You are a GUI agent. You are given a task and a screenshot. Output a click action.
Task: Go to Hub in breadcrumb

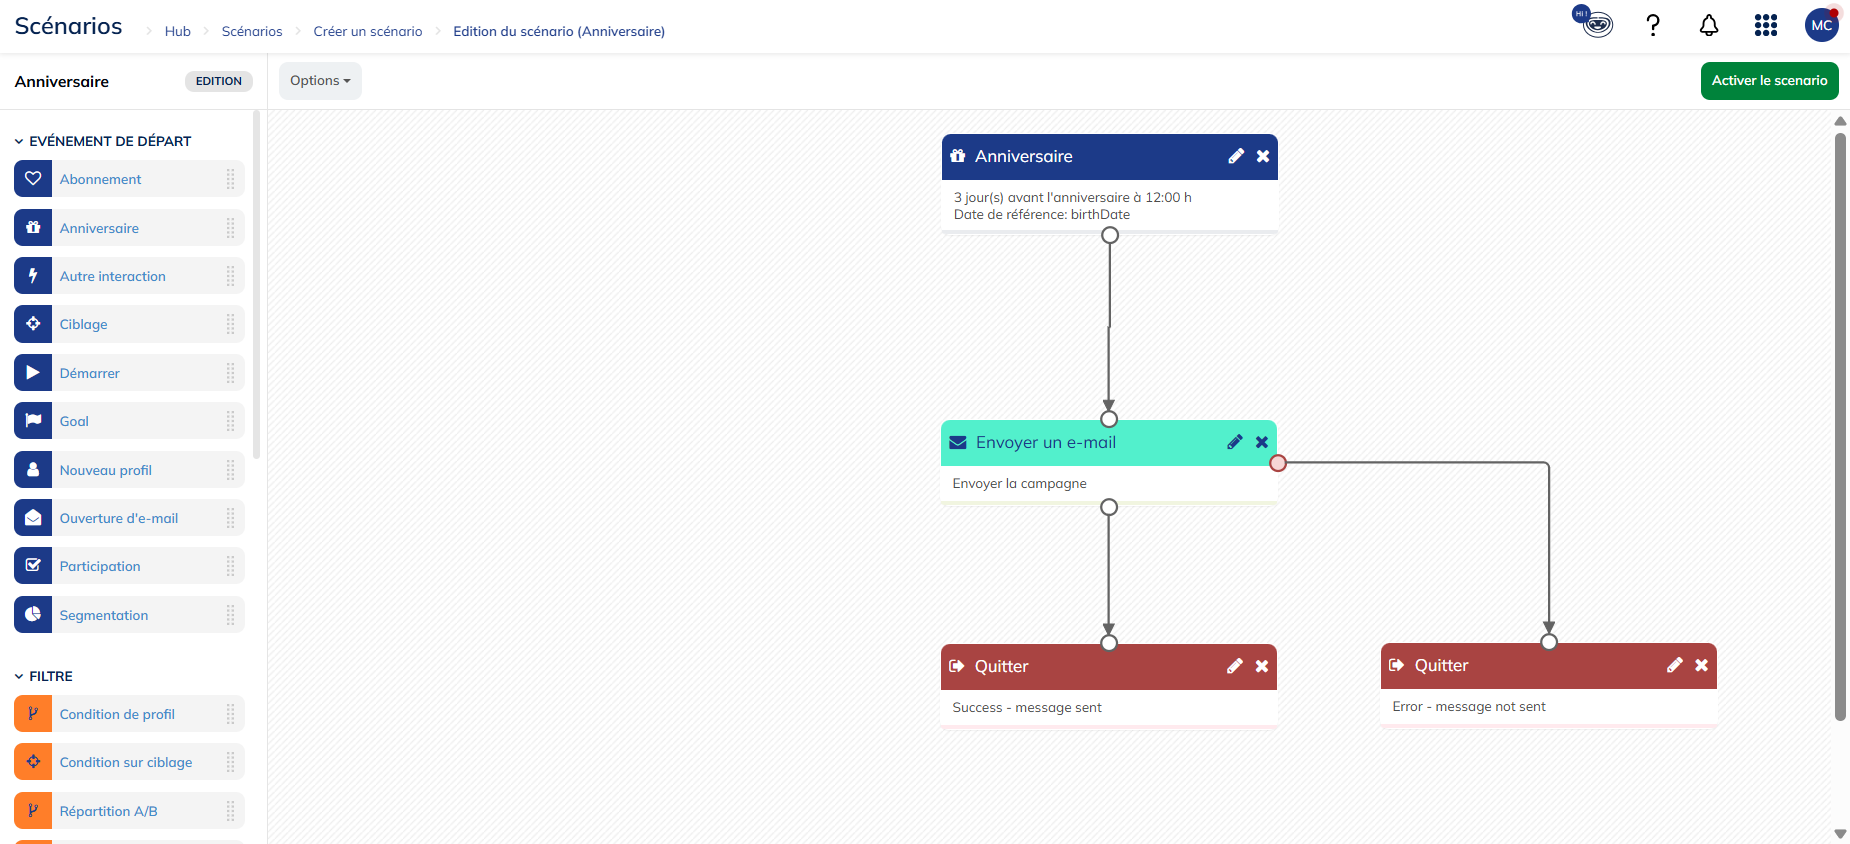(x=177, y=32)
